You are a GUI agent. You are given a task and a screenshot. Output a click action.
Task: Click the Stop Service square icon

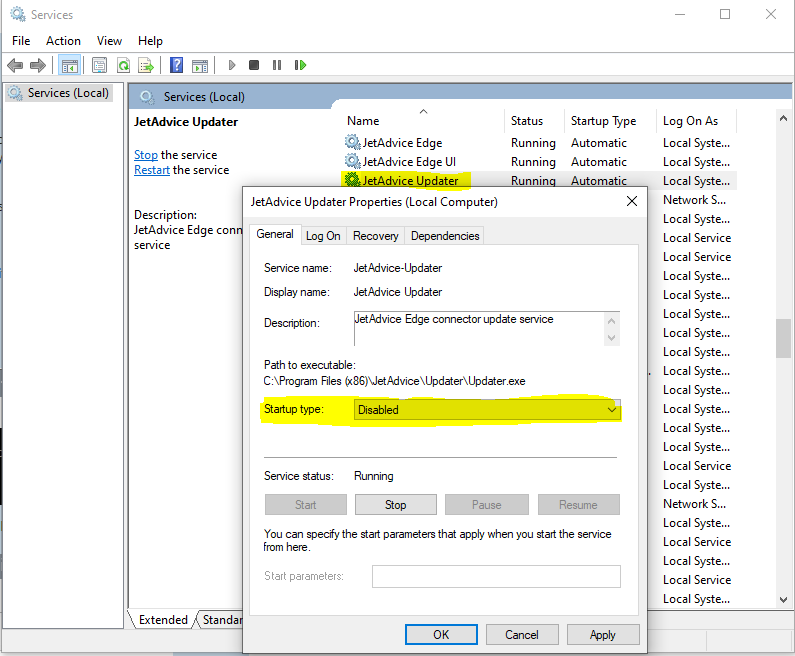254,65
